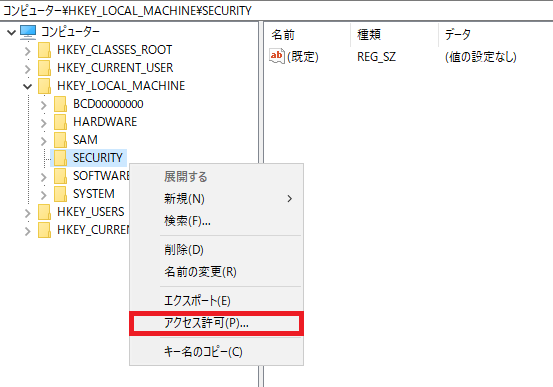Click the SYSTEM folder icon
553x387 pixels.
[x=61, y=194]
